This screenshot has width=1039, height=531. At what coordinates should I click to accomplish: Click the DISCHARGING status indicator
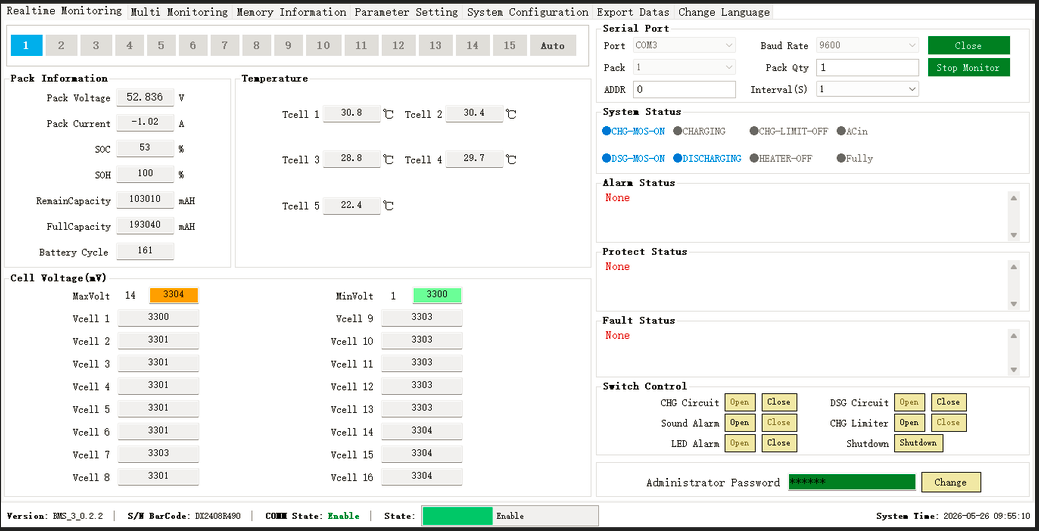707,158
